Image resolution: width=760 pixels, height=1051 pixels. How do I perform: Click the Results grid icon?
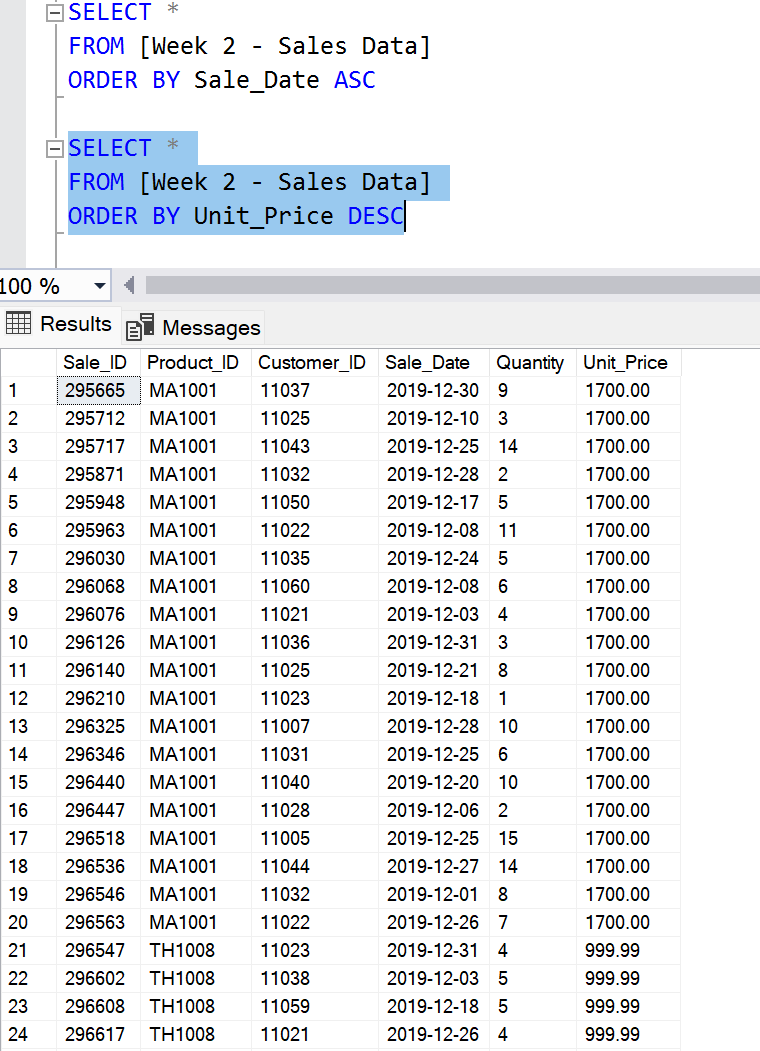[x=19, y=323]
